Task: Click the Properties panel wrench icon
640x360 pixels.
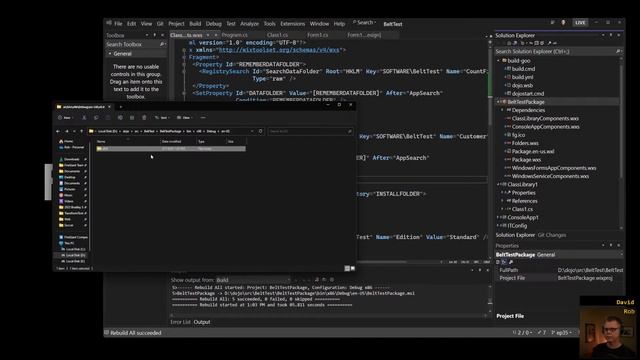Action: click(511, 262)
